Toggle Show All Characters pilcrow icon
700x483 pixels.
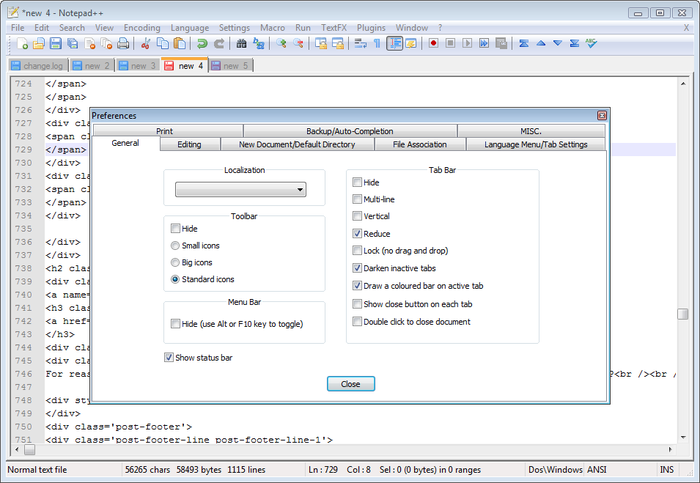click(x=377, y=44)
